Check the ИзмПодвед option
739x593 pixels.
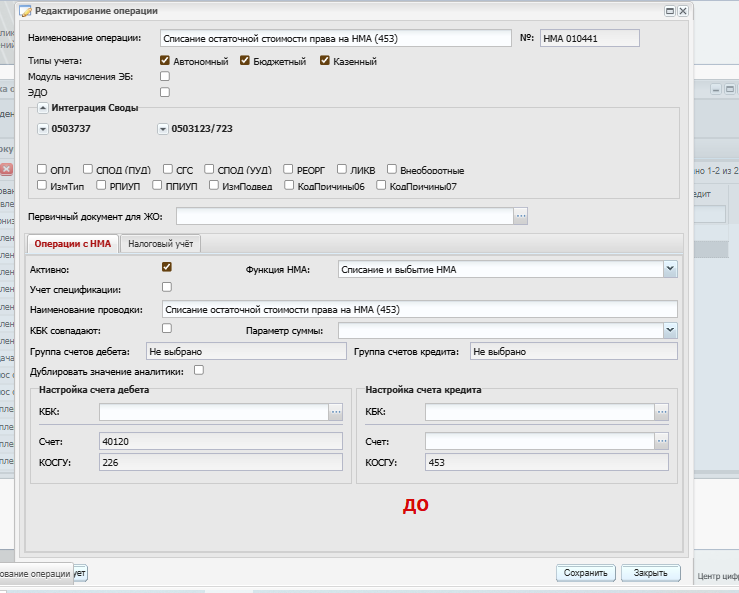[214, 185]
